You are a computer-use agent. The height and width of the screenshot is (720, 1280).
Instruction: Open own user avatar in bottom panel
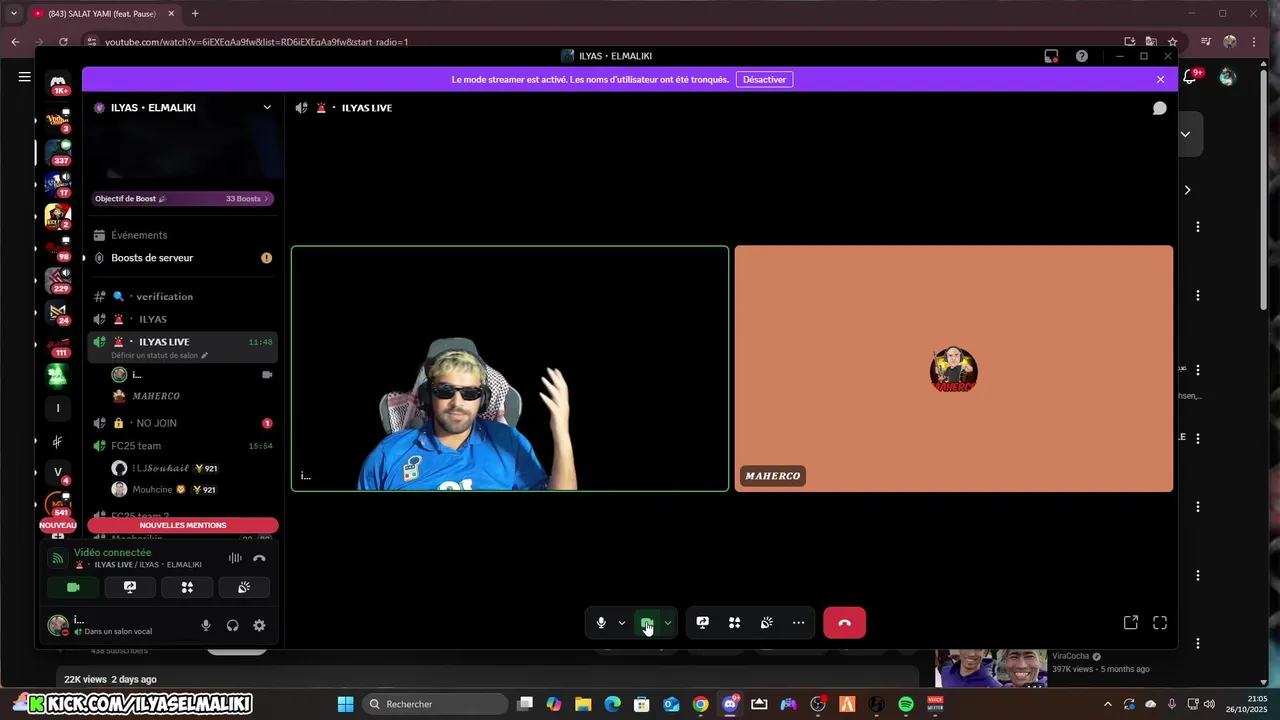click(58, 626)
